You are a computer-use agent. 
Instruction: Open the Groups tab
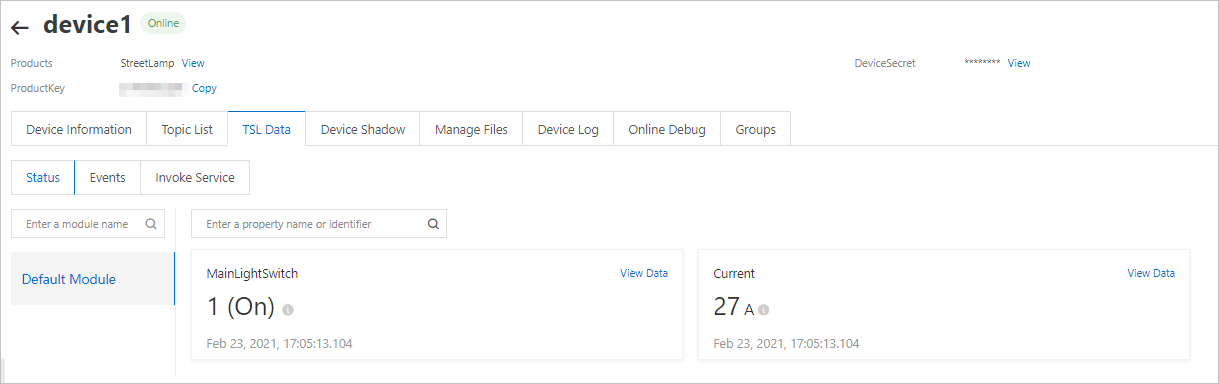point(755,129)
